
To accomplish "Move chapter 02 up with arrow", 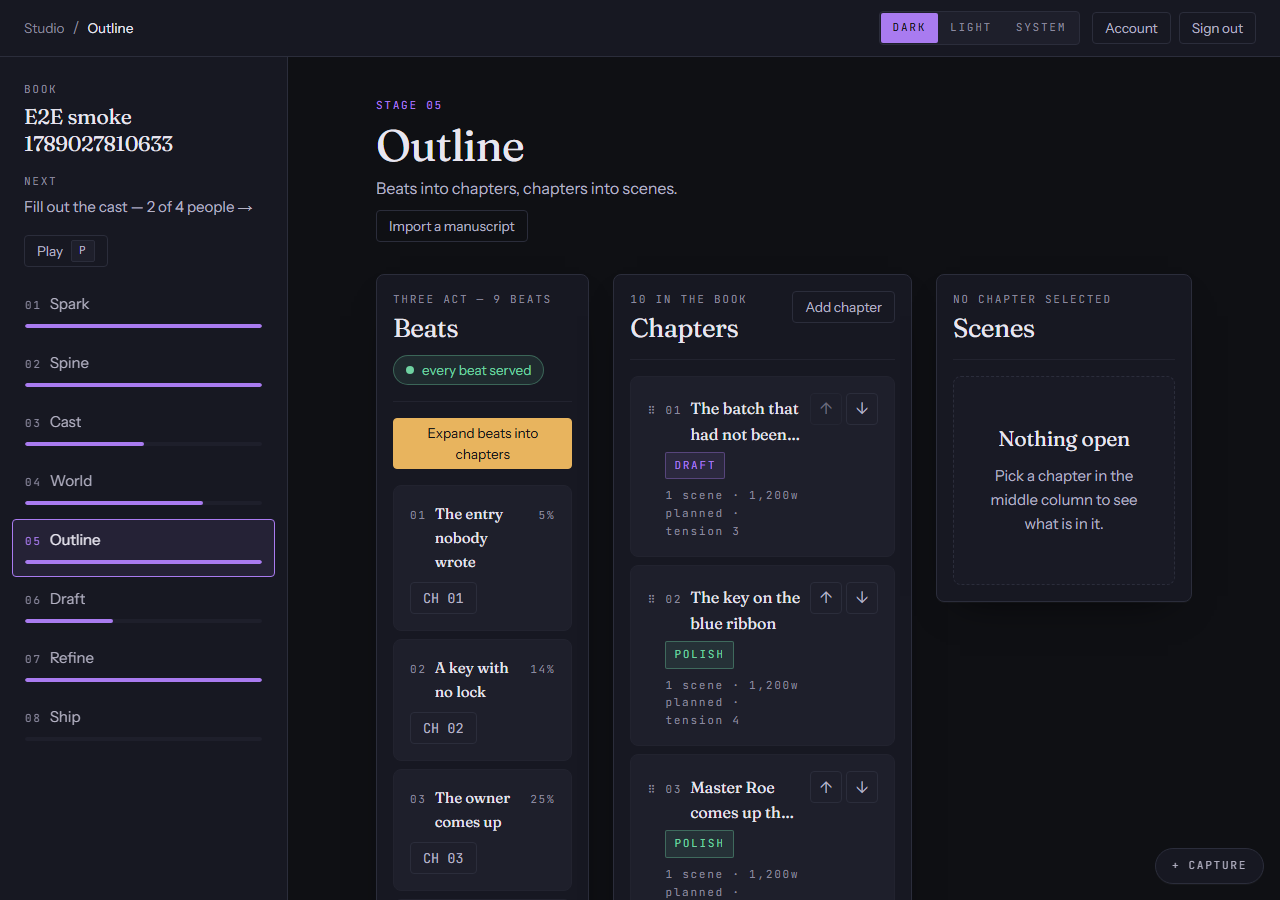I will (x=825, y=598).
